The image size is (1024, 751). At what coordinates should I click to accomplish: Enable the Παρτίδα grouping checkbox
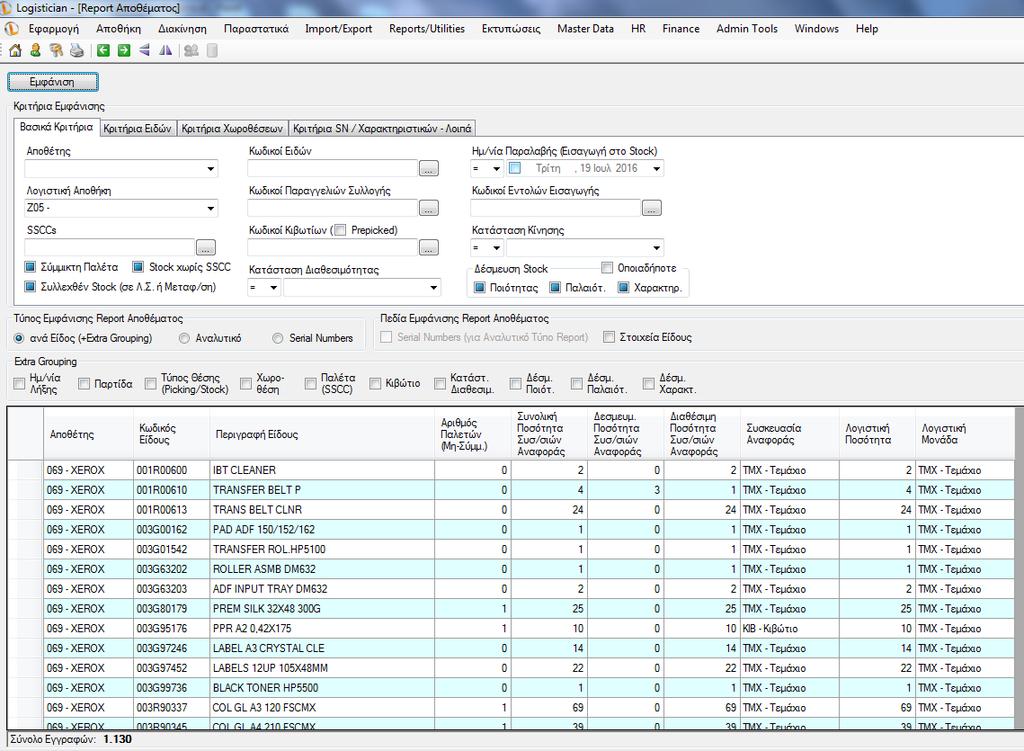[x=84, y=383]
